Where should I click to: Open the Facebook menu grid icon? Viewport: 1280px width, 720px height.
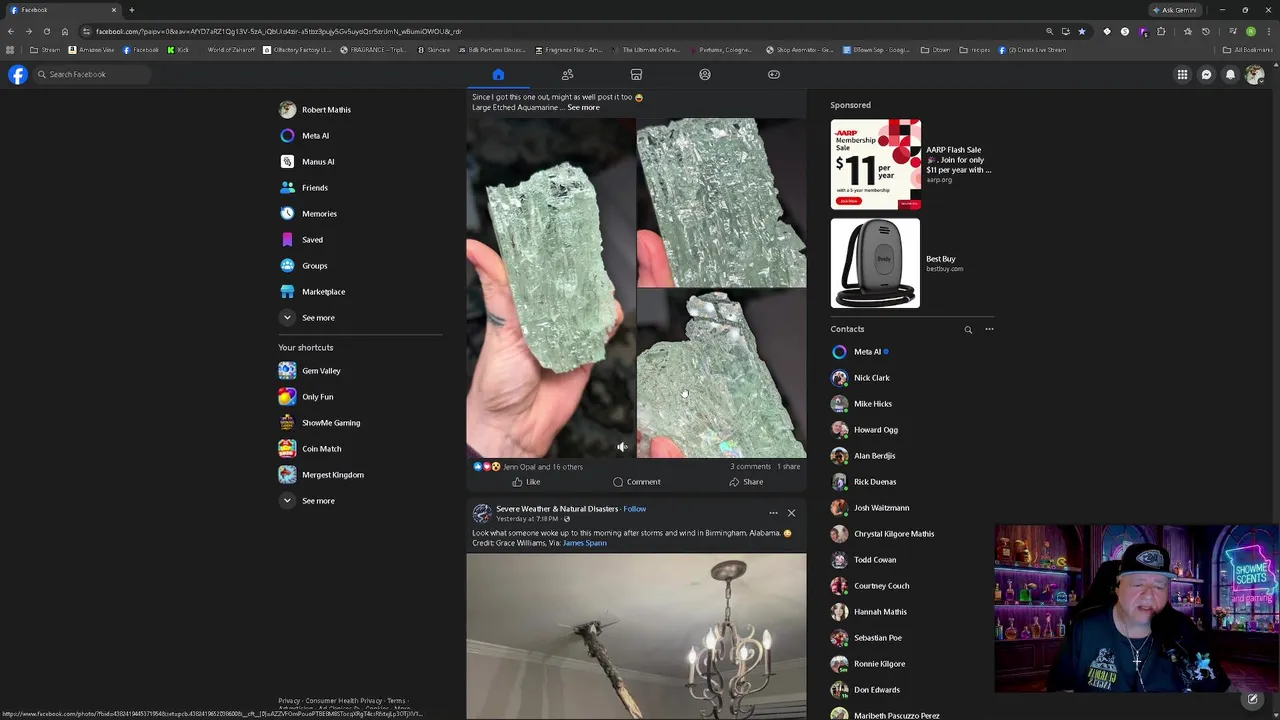[x=1182, y=74]
